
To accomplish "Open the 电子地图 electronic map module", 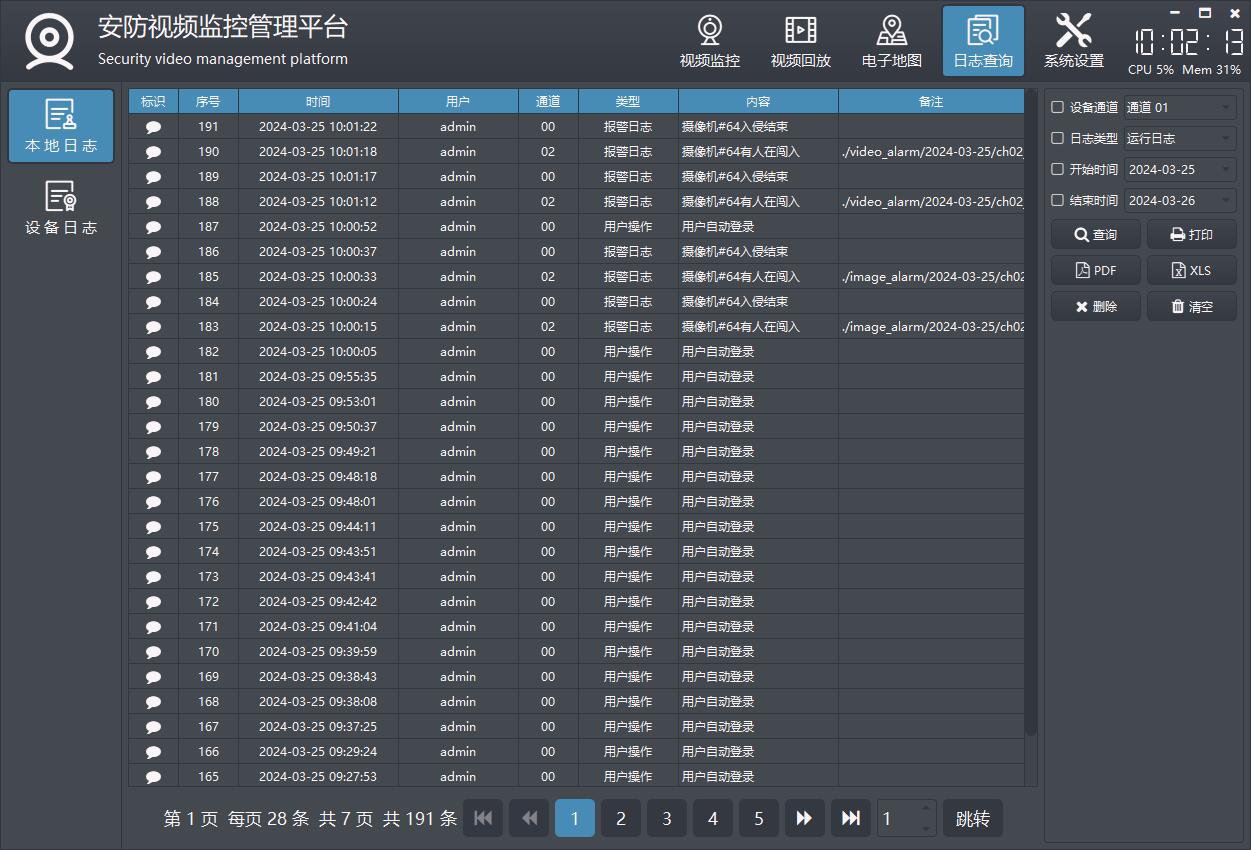I will pyautogui.click(x=891, y=41).
